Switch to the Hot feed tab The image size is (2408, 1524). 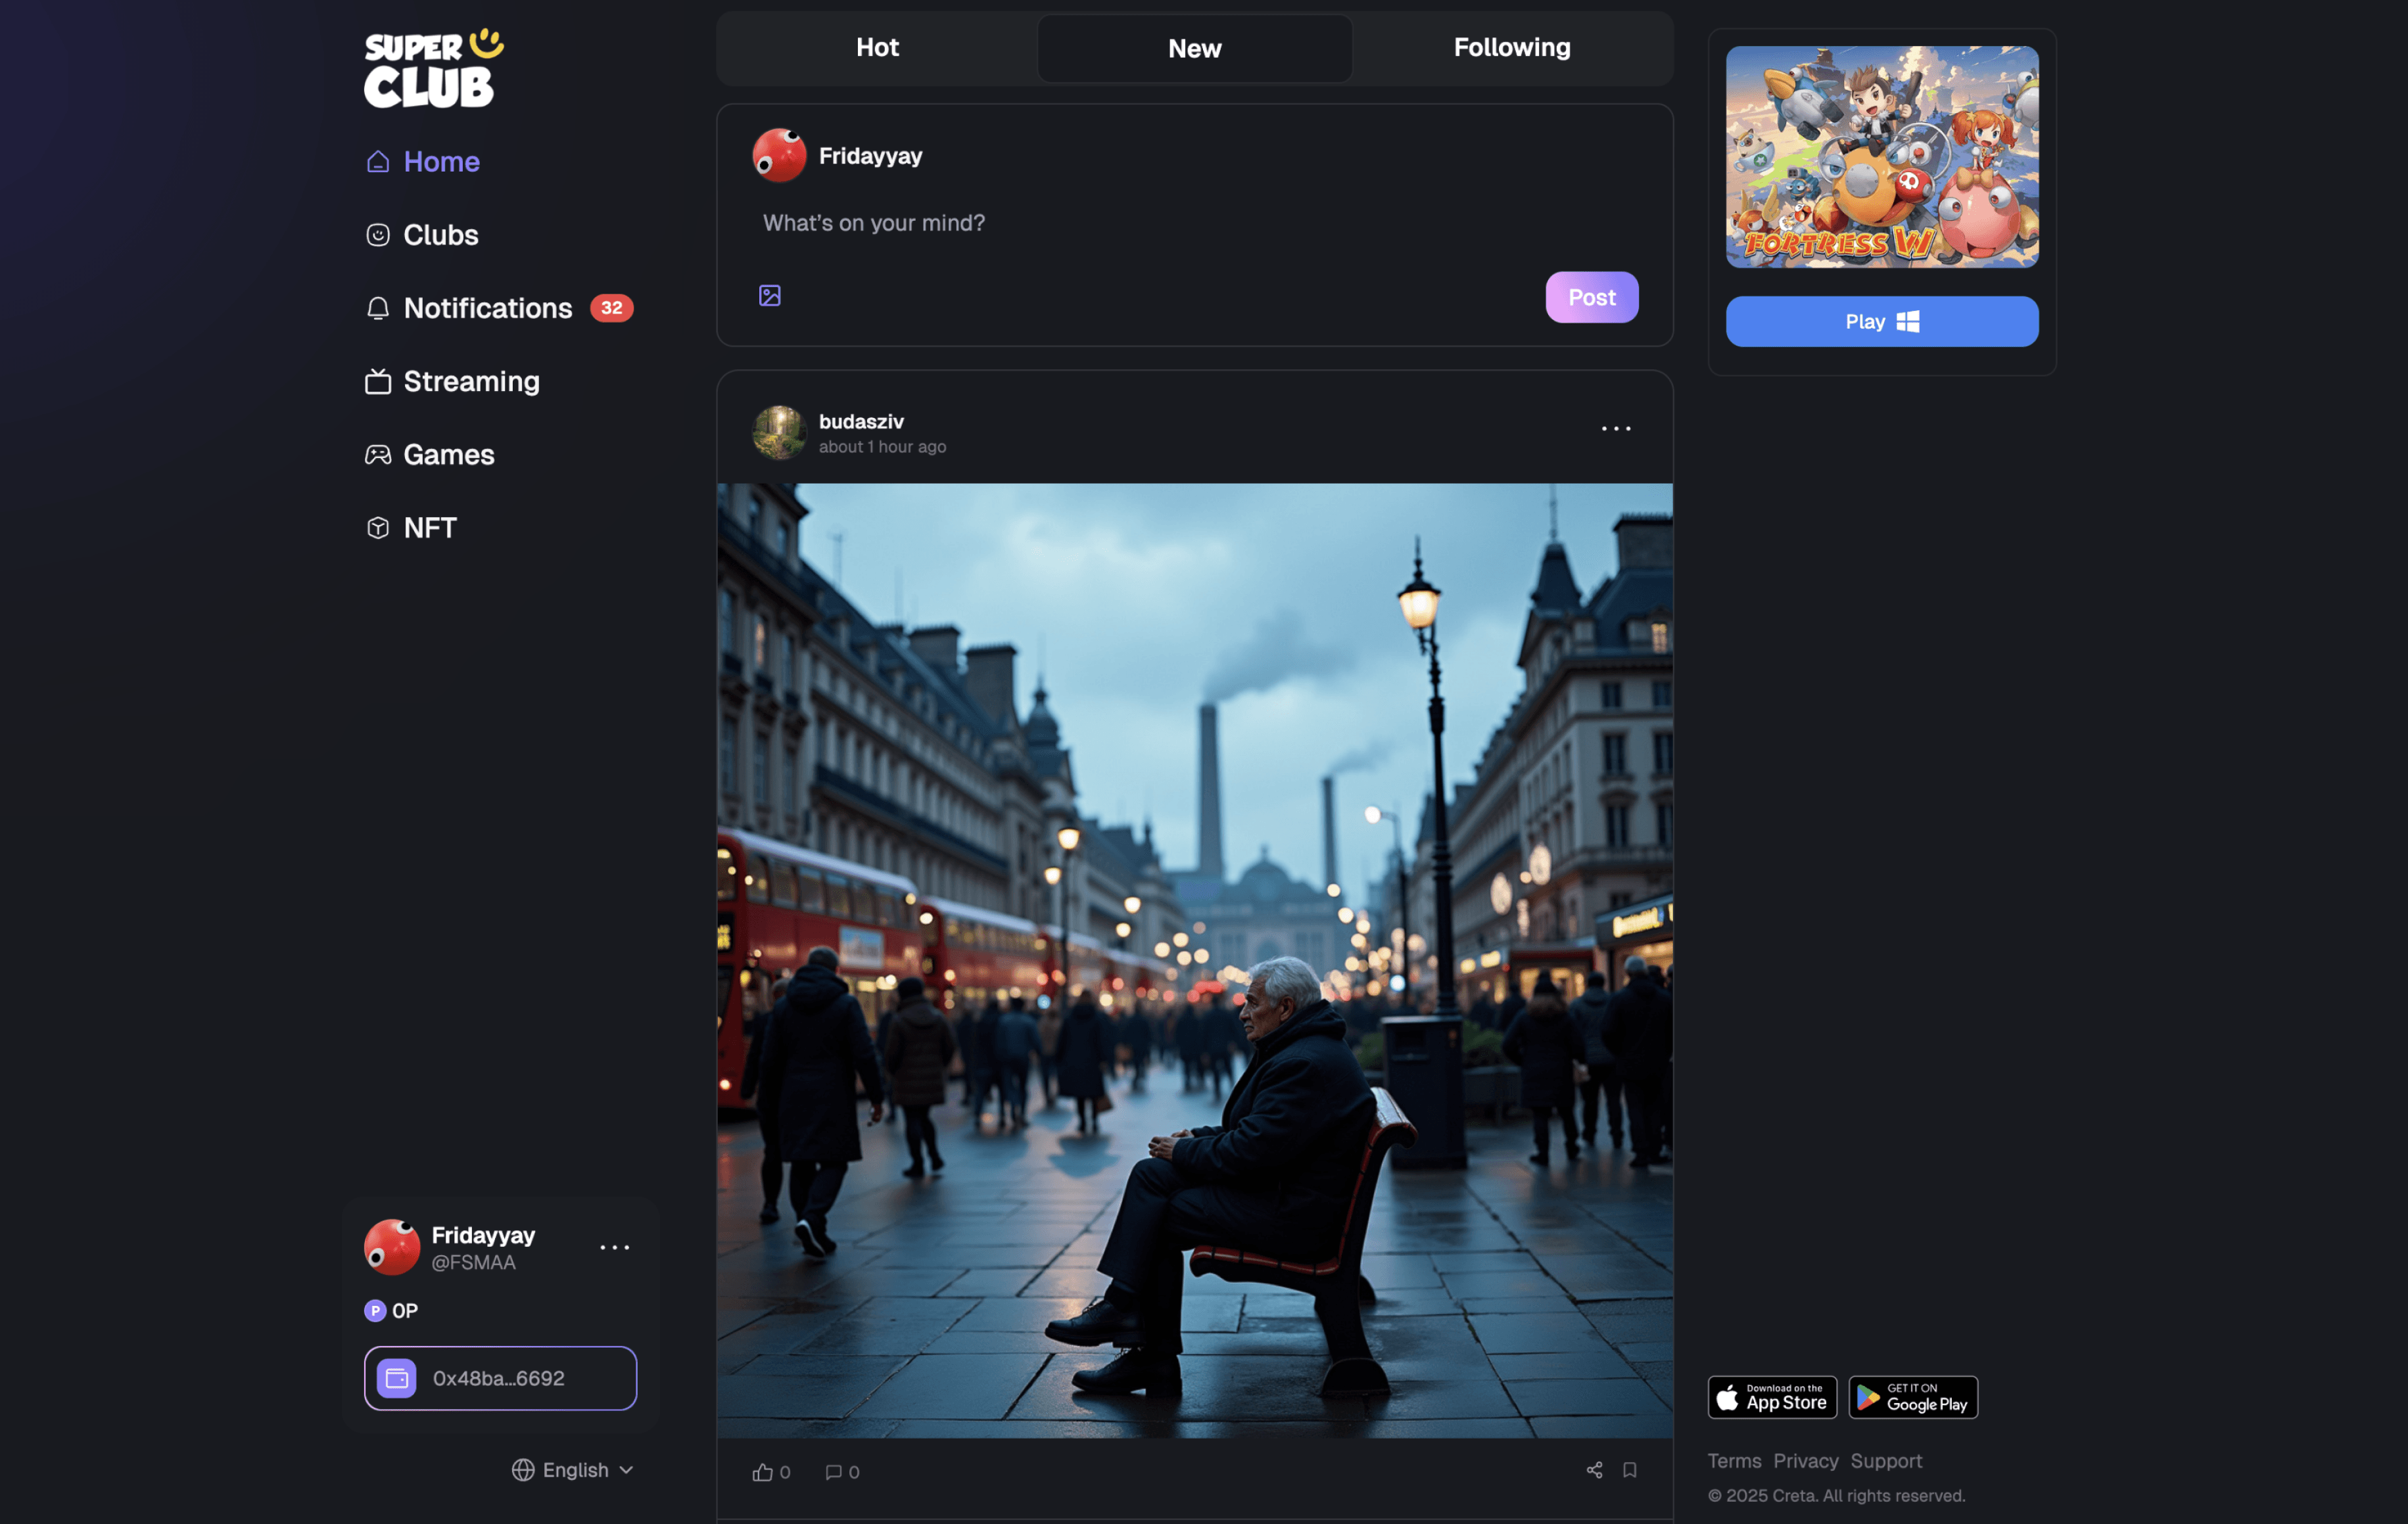877,48
